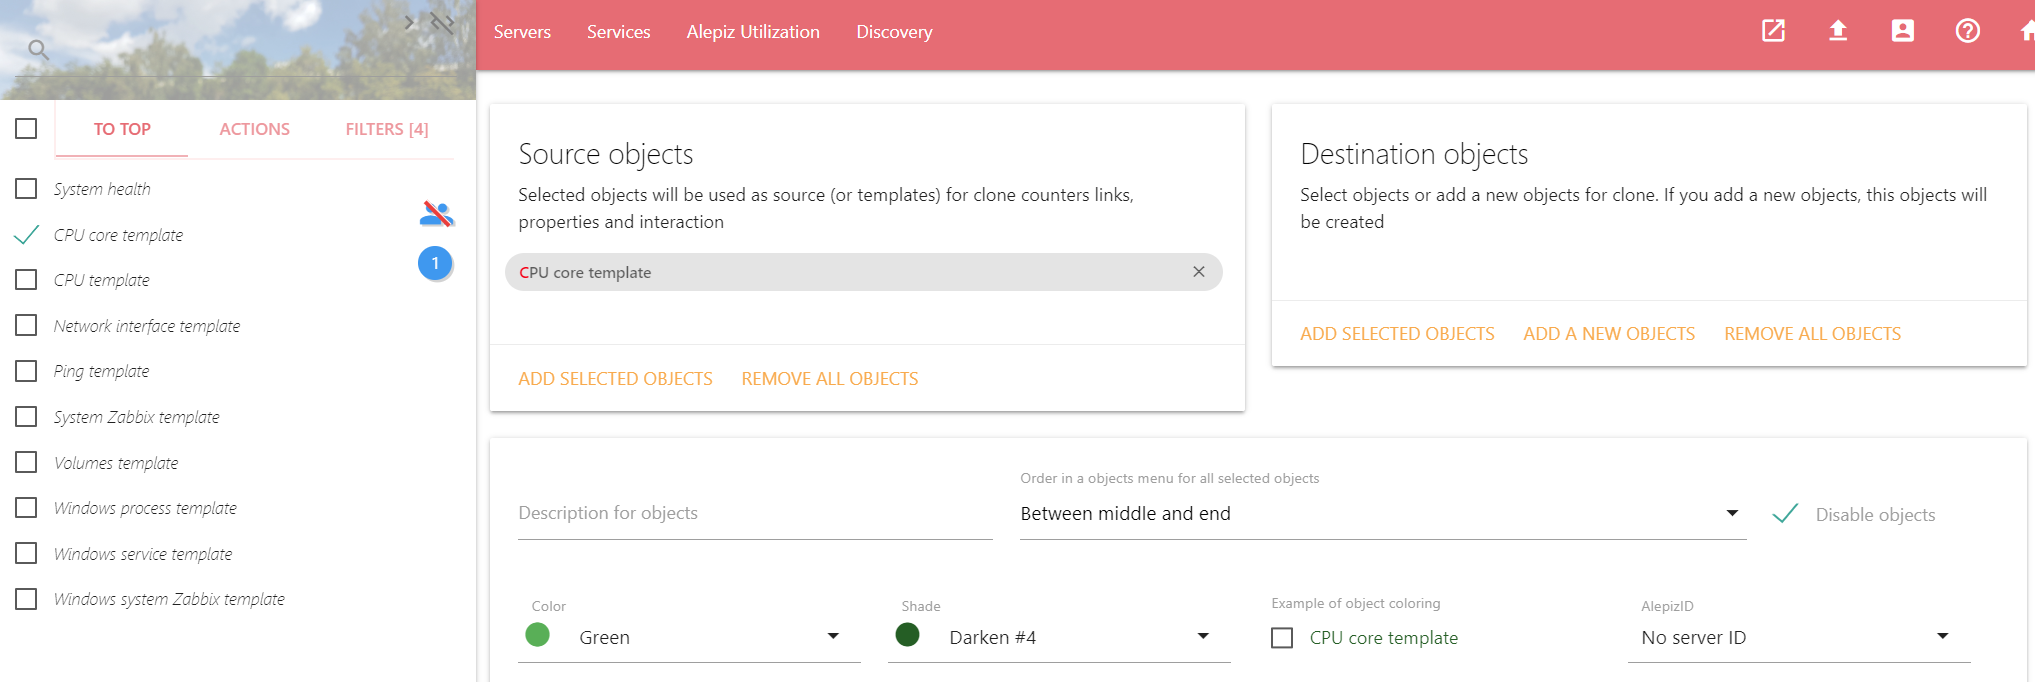The image size is (2035, 682).
Task: Open help via the question mark icon
Action: pyautogui.click(x=1967, y=31)
